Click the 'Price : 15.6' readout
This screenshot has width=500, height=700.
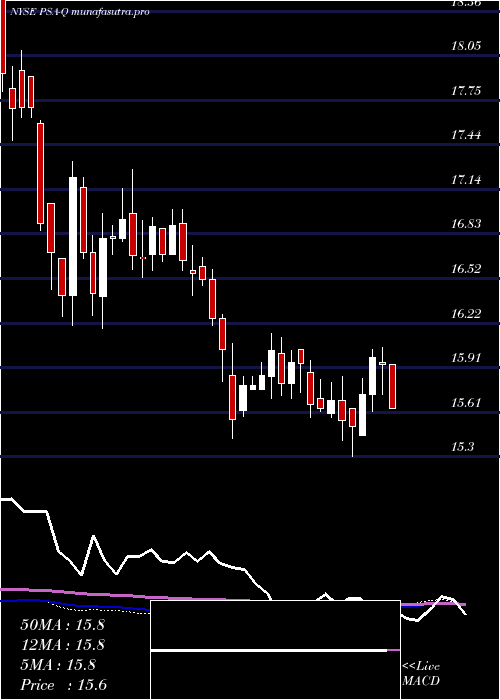tap(63, 685)
